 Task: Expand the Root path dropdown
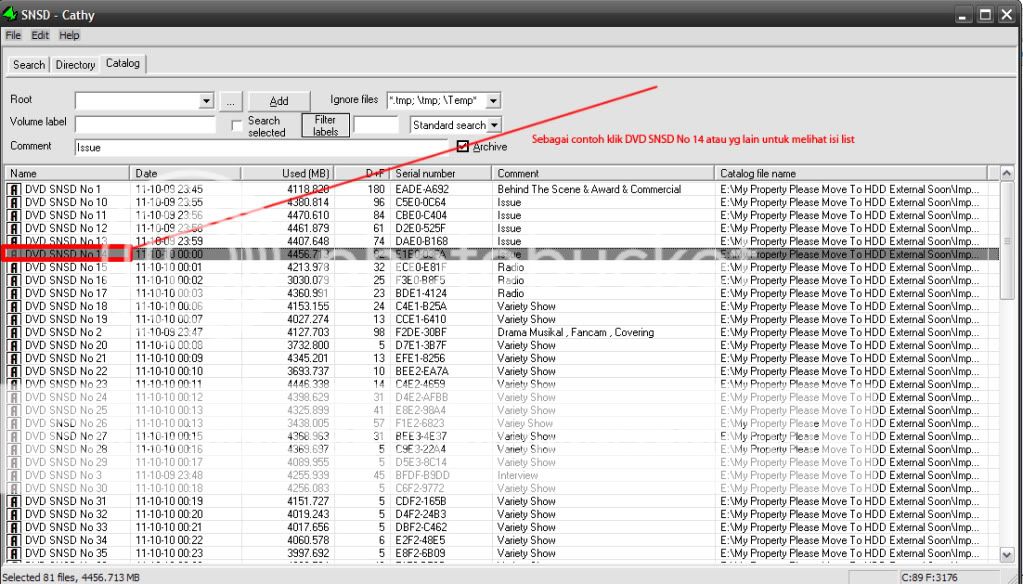(206, 101)
